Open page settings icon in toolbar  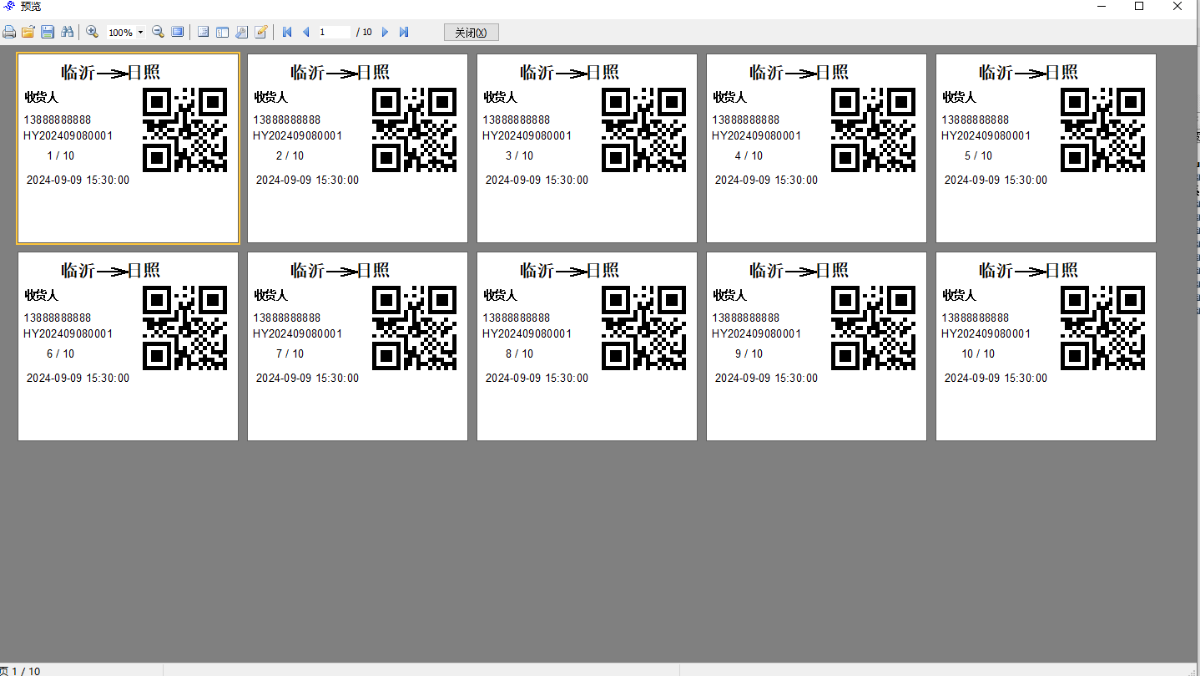point(241,32)
